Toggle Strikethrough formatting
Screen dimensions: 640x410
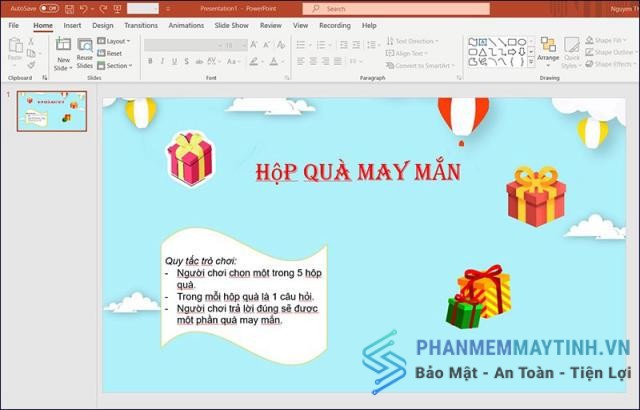(199, 62)
